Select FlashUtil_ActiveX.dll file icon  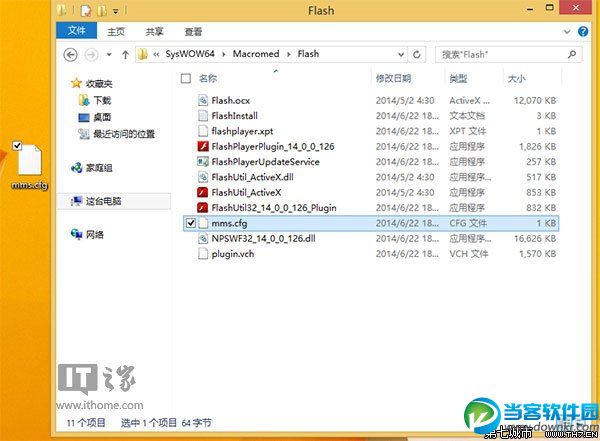point(203,177)
